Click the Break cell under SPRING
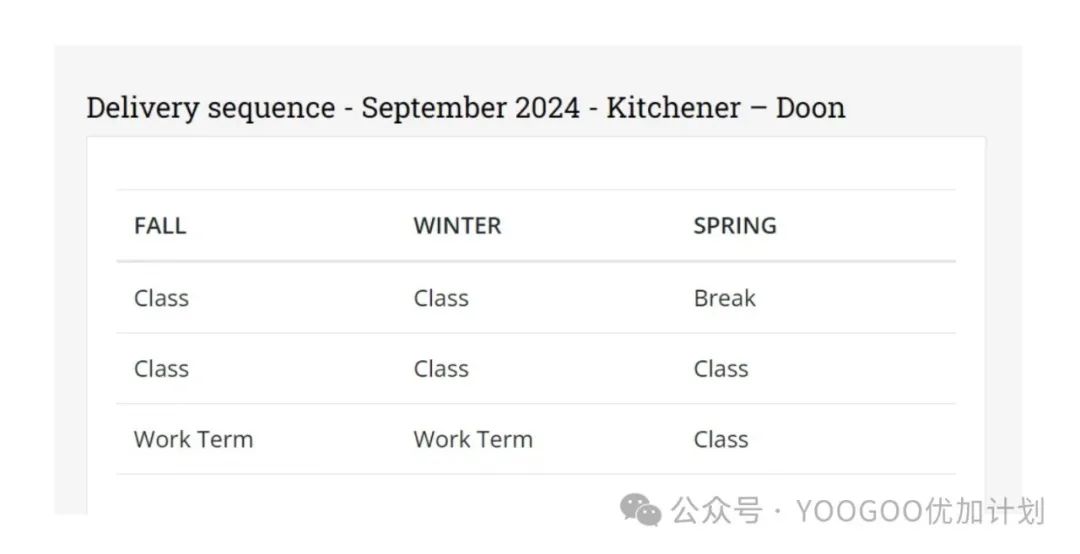Screen dimensions: 1080x554 725,298
